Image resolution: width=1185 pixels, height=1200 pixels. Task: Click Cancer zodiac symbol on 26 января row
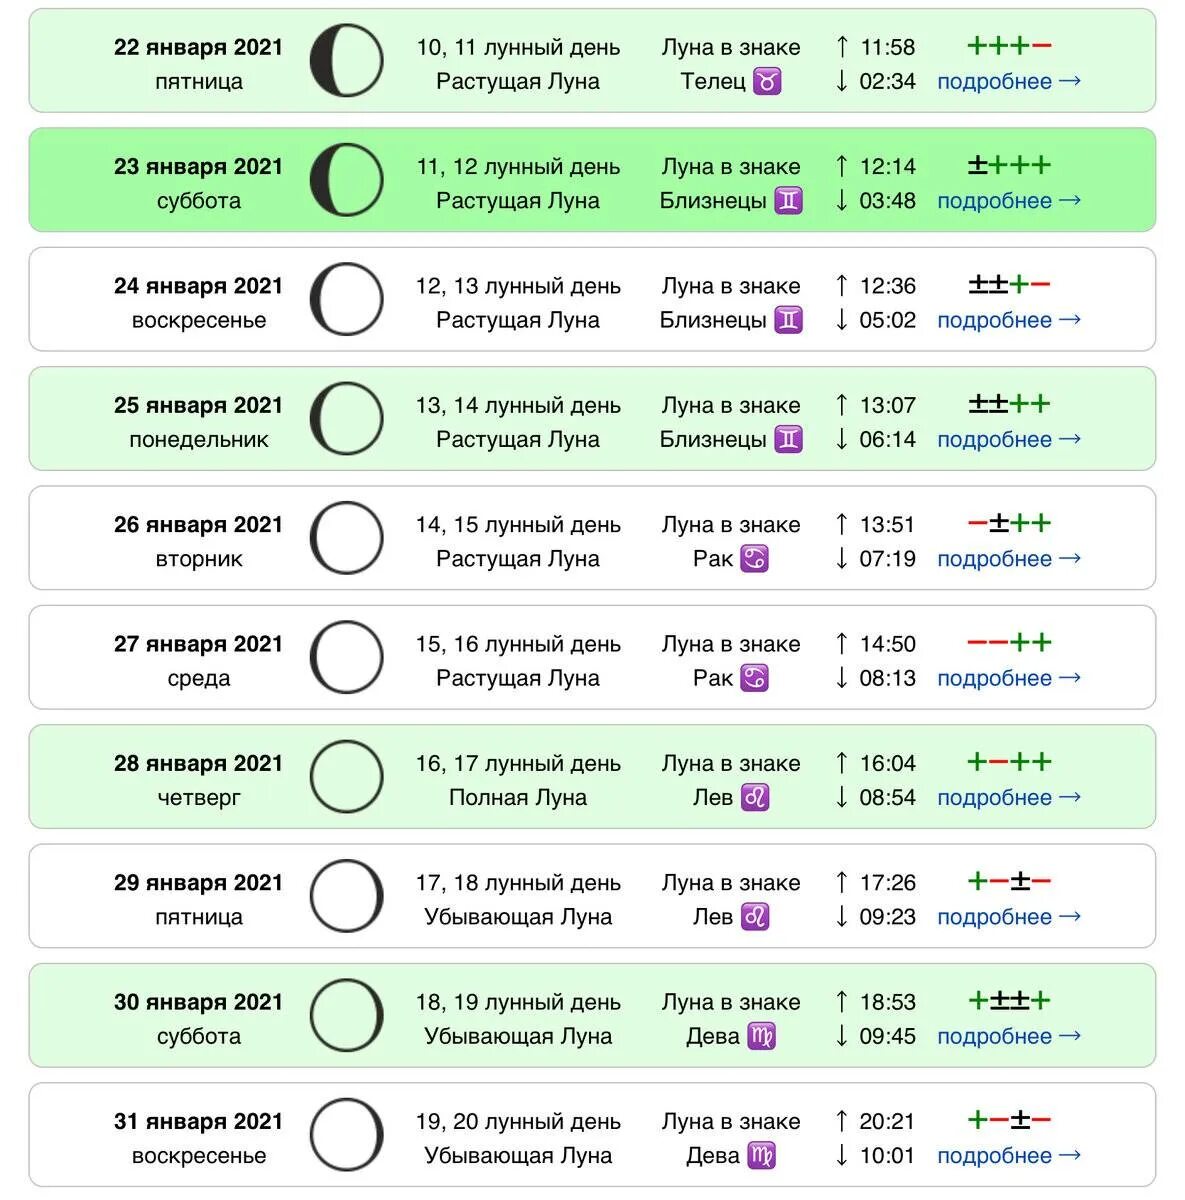coord(755,559)
